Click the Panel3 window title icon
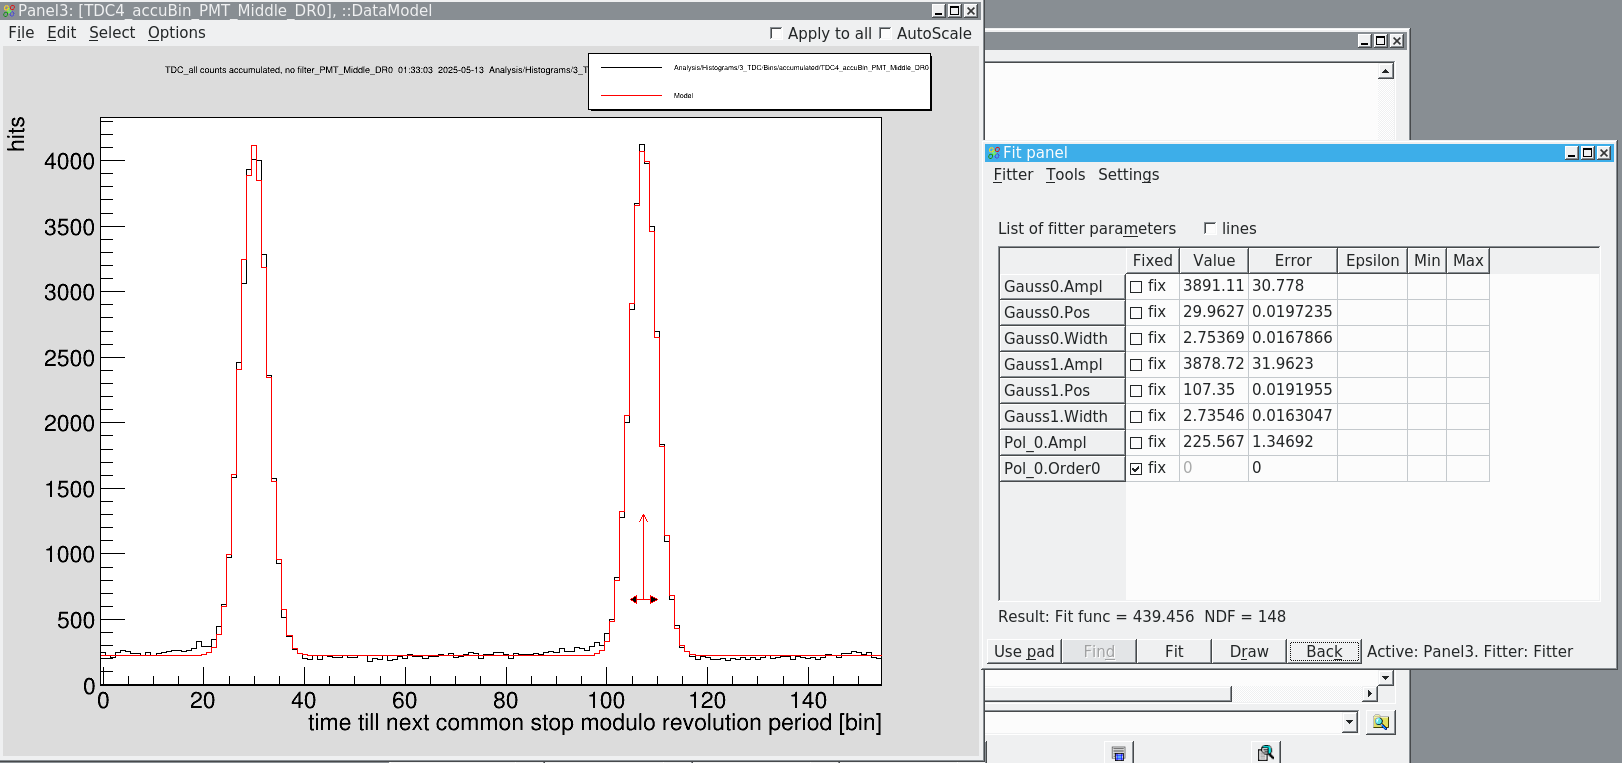 pos(9,11)
